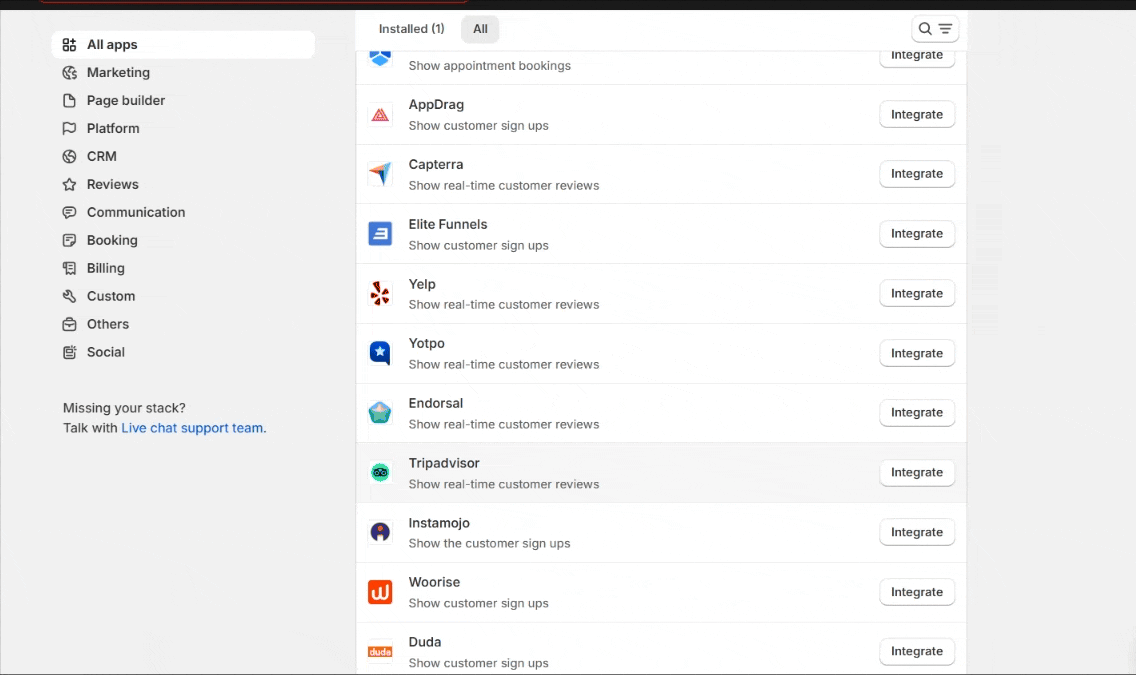
Task: Integrate the AppDrag app
Action: pyautogui.click(x=917, y=114)
